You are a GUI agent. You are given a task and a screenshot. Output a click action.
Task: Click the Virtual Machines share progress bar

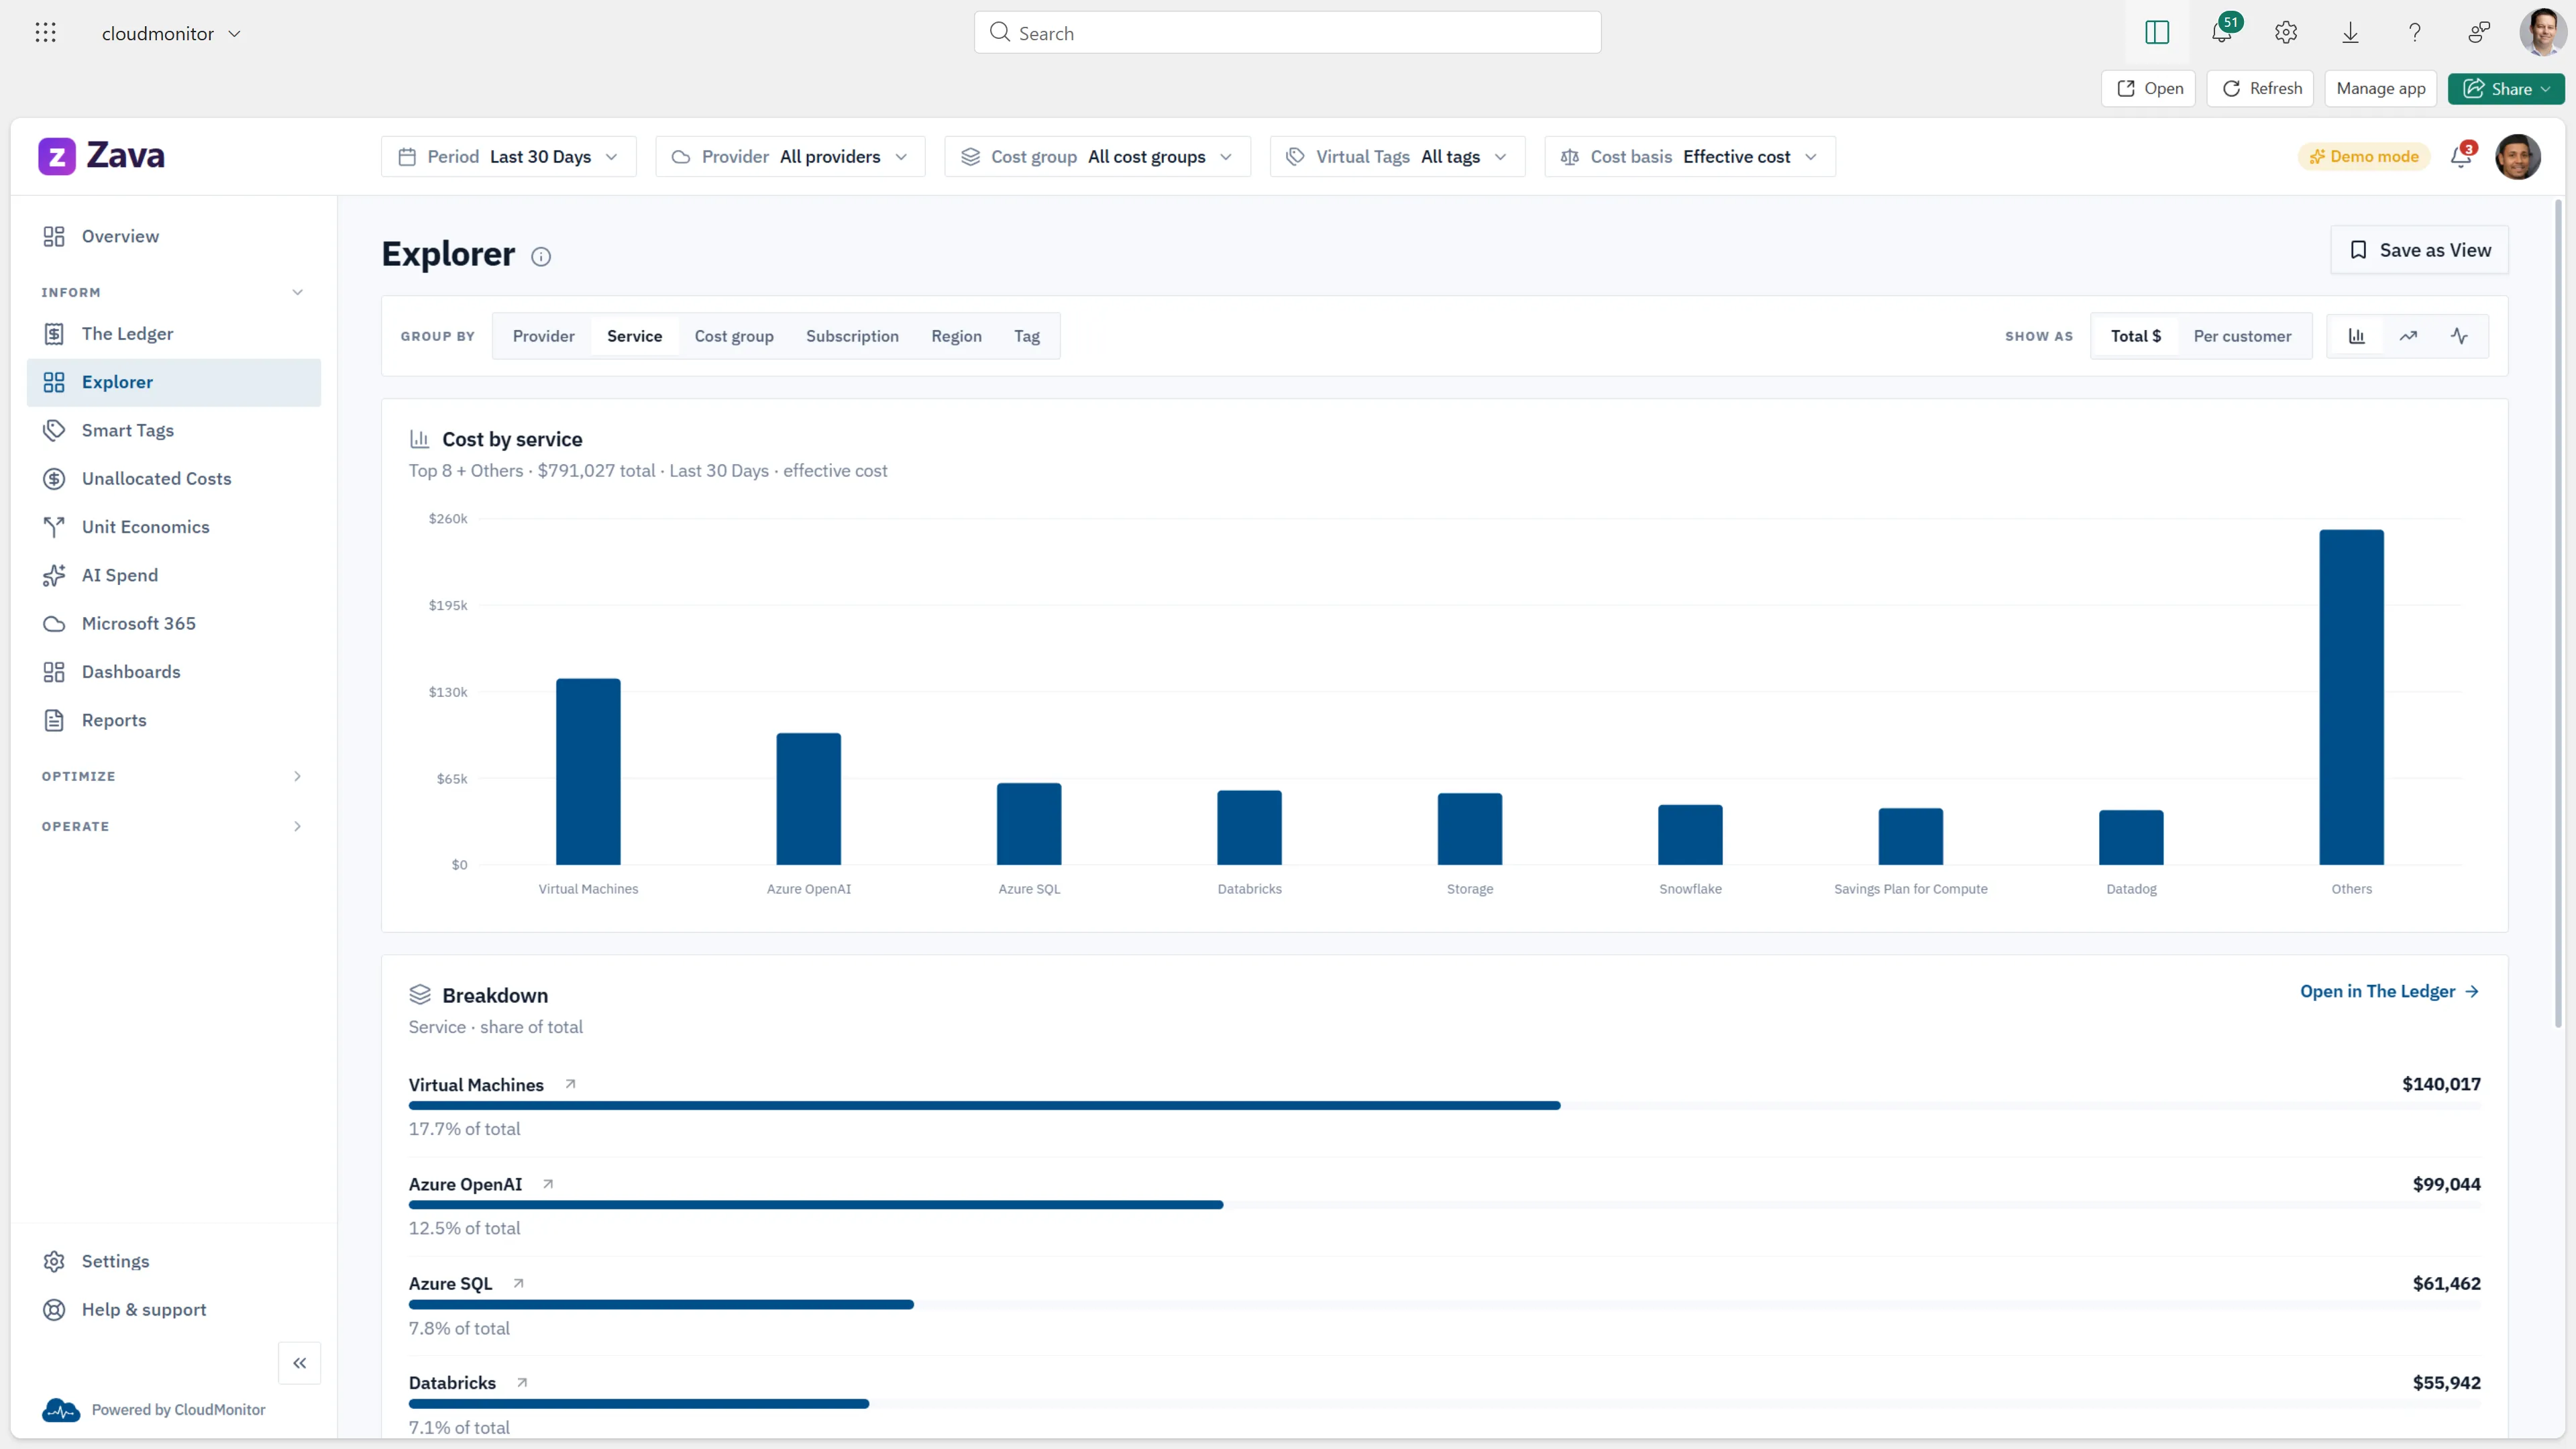tap(1444, 1105)
